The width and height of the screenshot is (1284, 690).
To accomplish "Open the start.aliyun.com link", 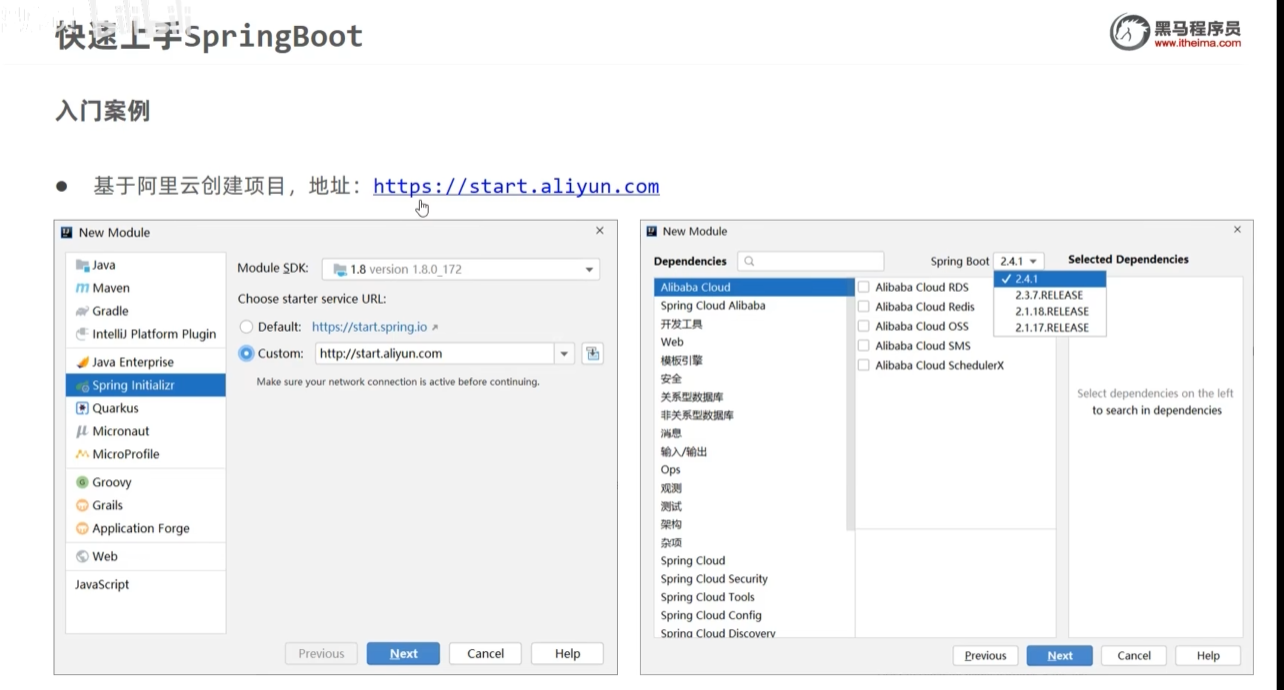I will (x=516, y=186).
